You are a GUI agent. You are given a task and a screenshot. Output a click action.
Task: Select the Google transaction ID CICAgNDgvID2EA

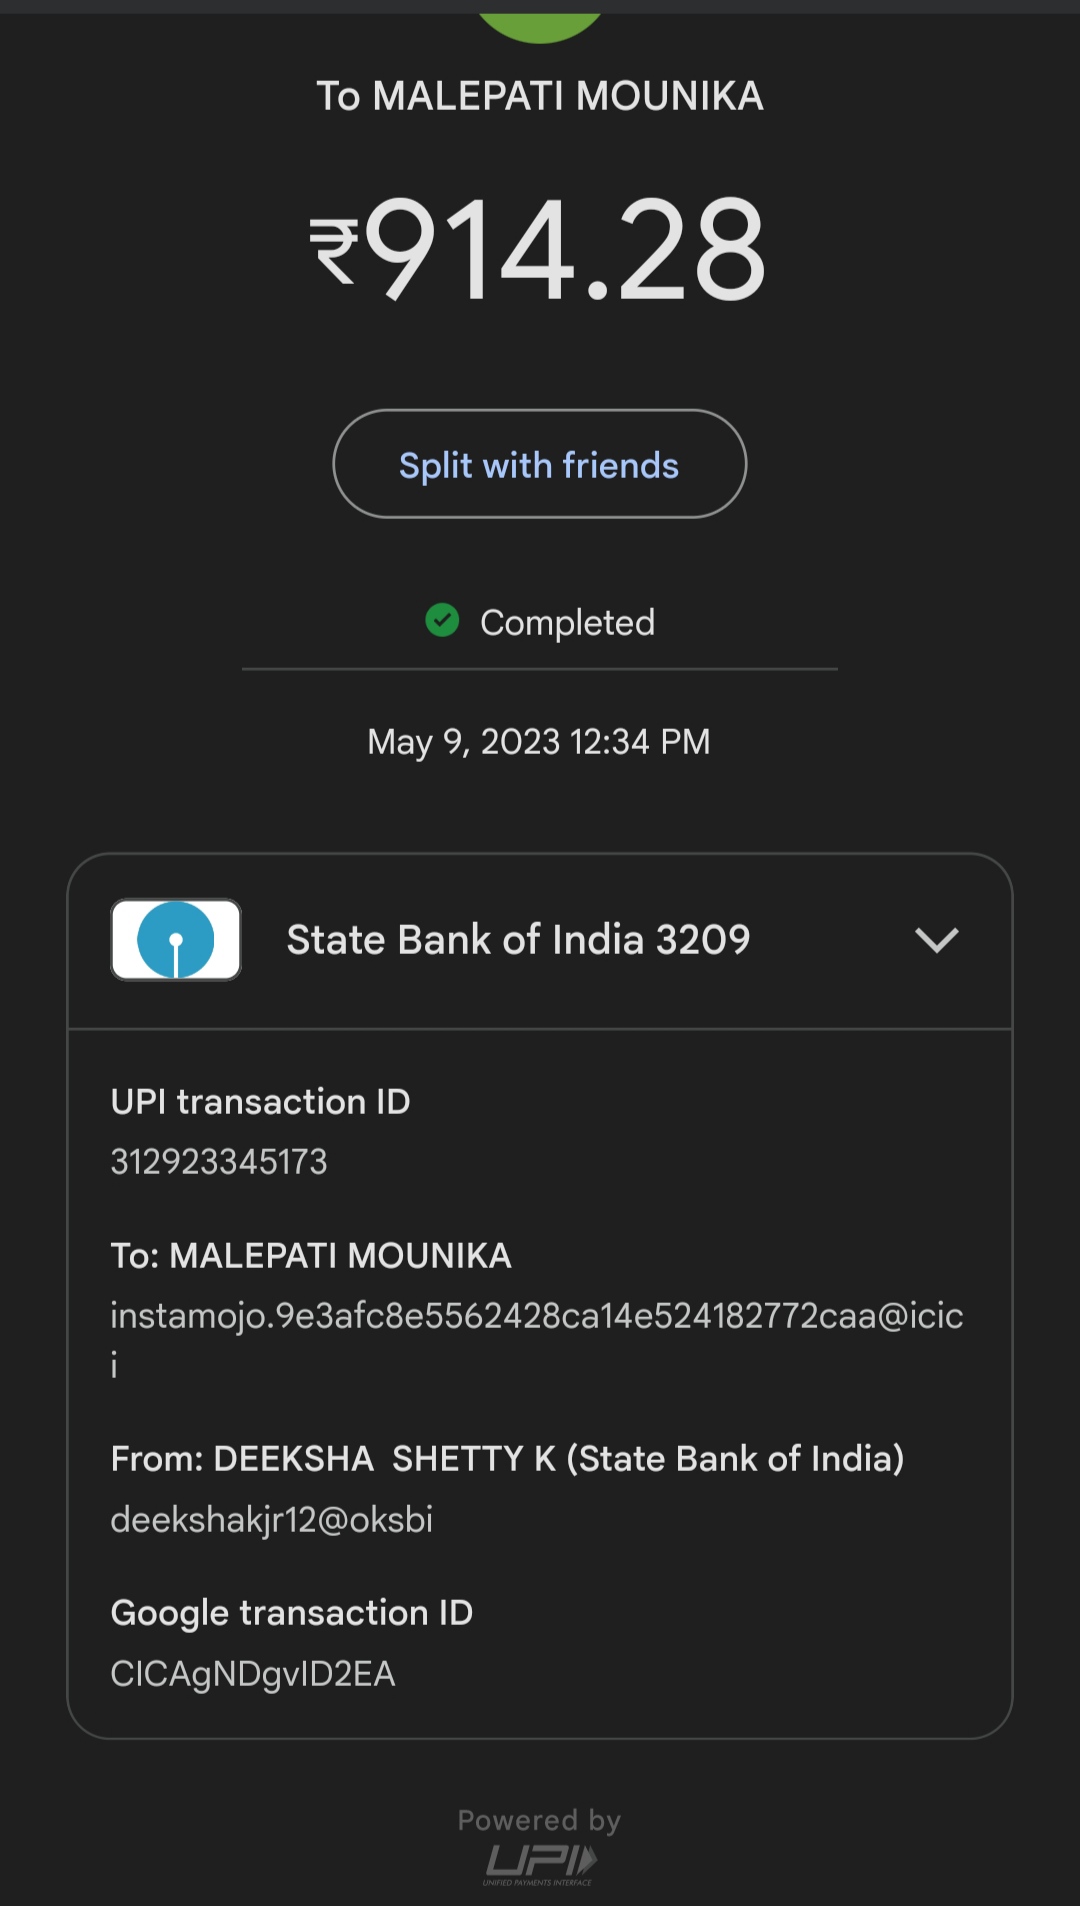[253, 1674]
